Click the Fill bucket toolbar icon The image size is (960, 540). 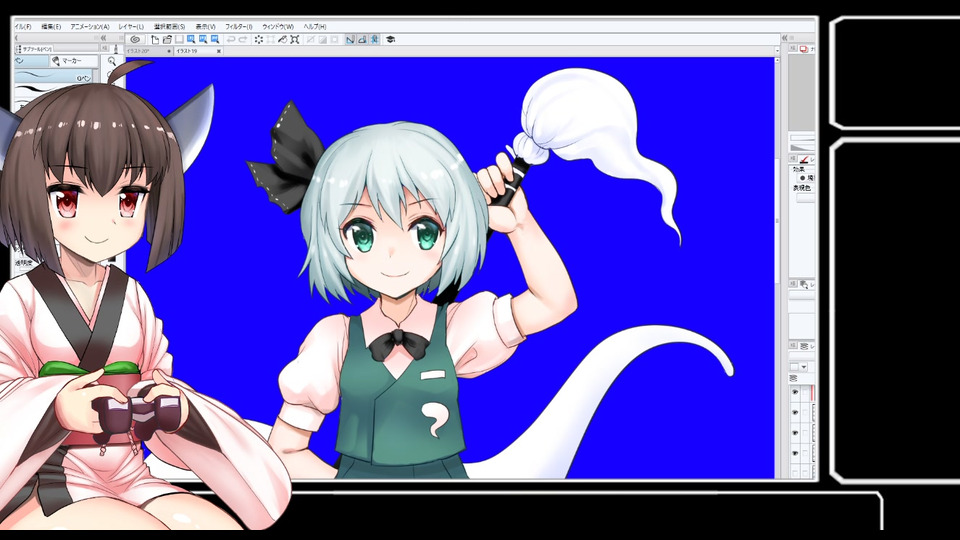282,39
